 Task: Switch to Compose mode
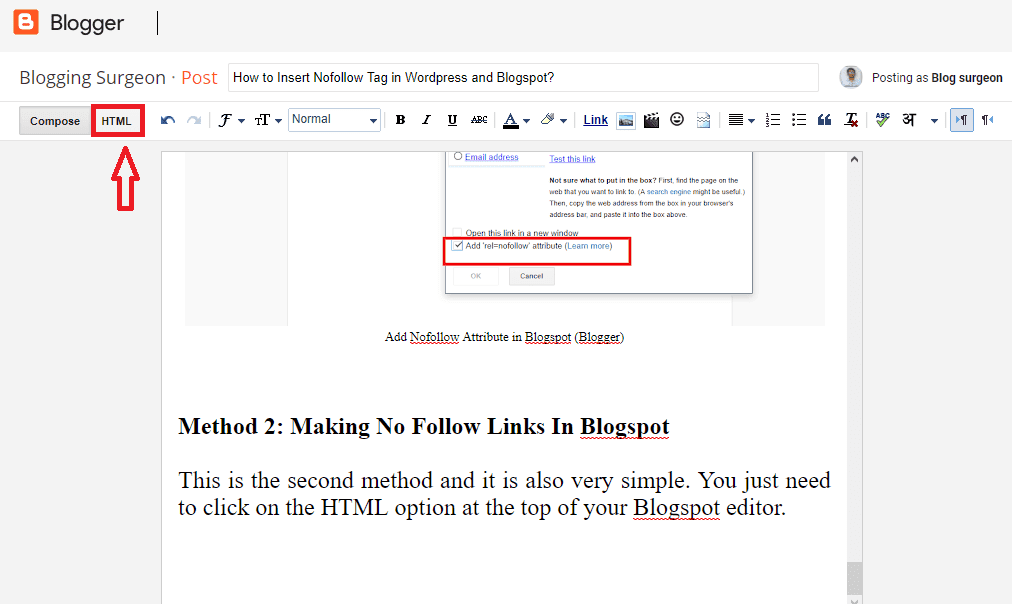(55, 121)
